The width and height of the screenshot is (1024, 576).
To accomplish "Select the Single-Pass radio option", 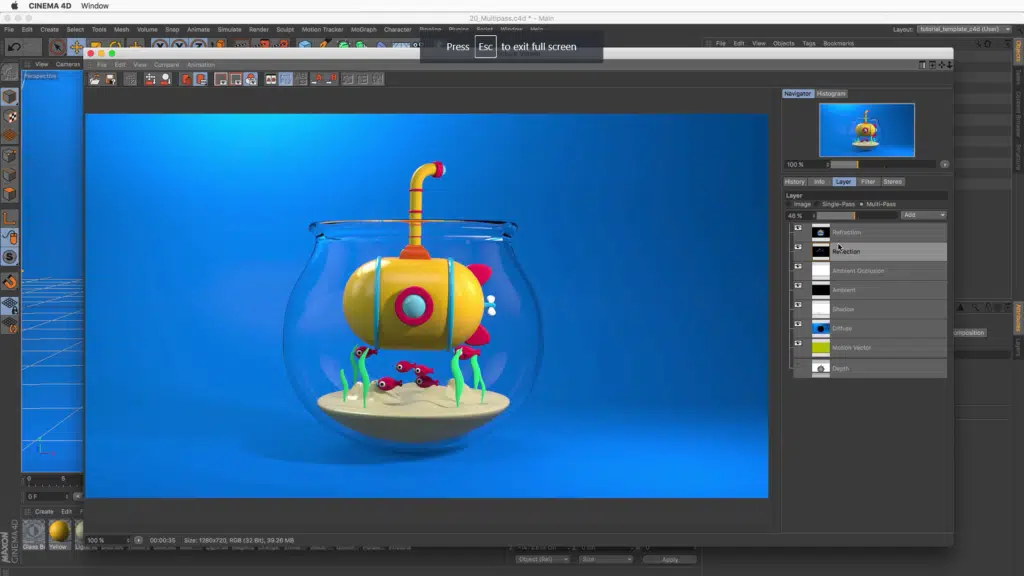I will (818, 204).
